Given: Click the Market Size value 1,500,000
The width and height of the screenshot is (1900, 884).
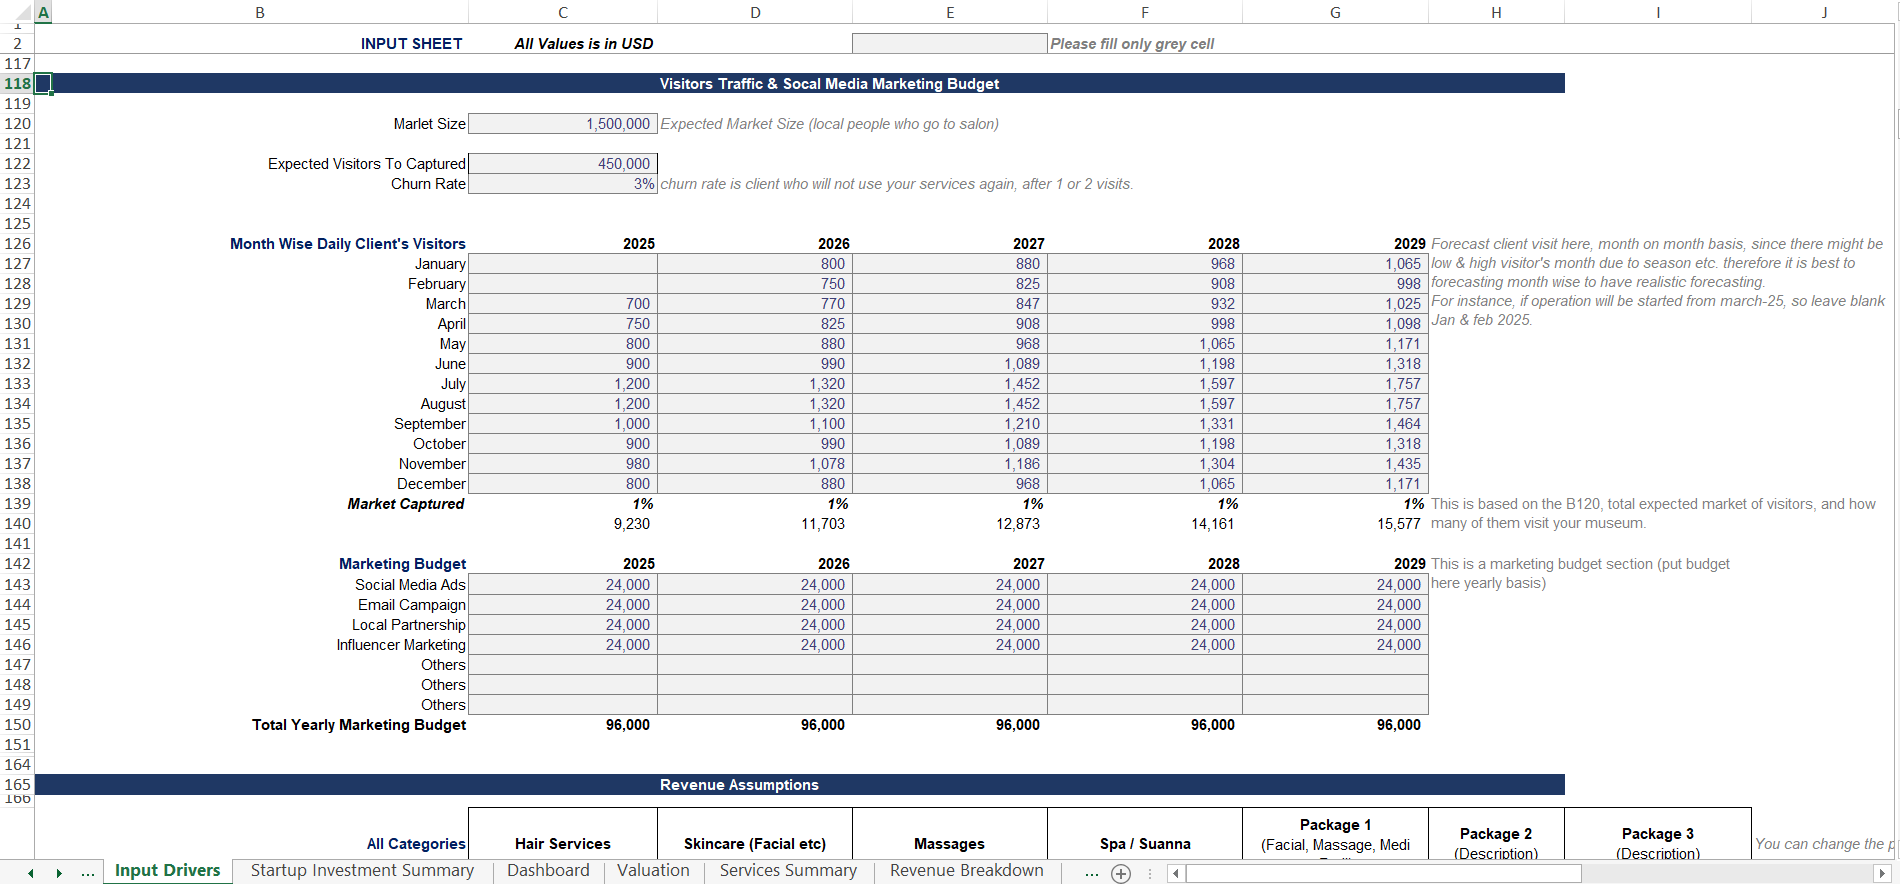Looking at the screenshot, I should click(x=563, y=124).
